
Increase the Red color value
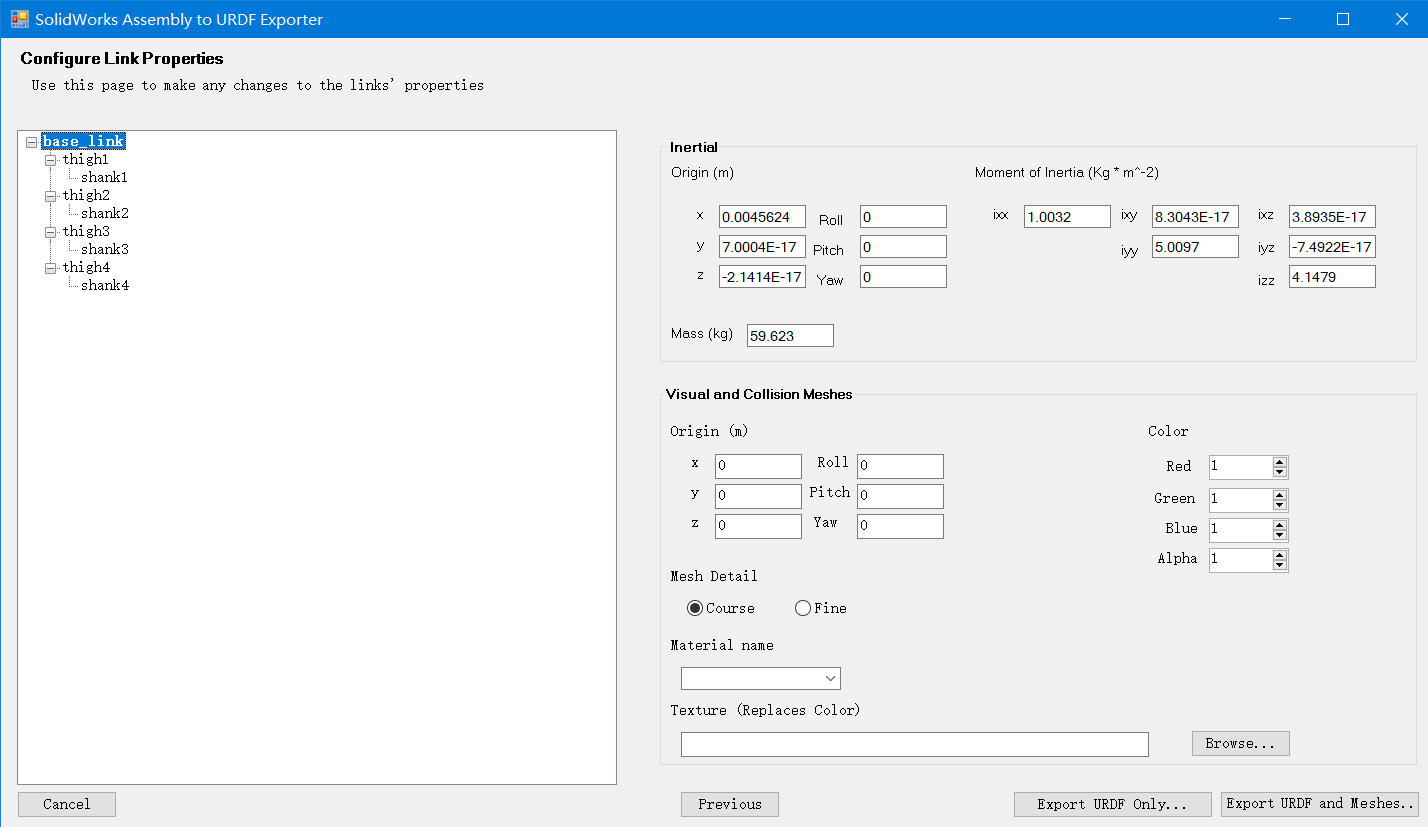pyautogui.click(x=1279, y=462)
